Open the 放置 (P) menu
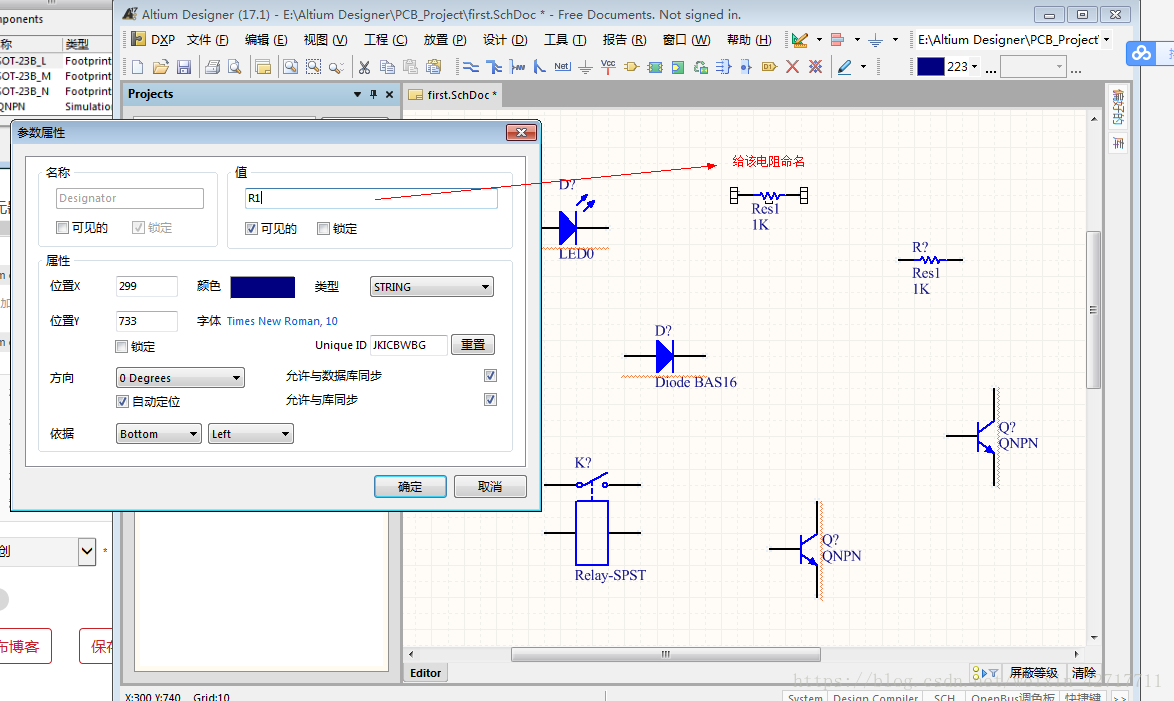 [445, 40]
